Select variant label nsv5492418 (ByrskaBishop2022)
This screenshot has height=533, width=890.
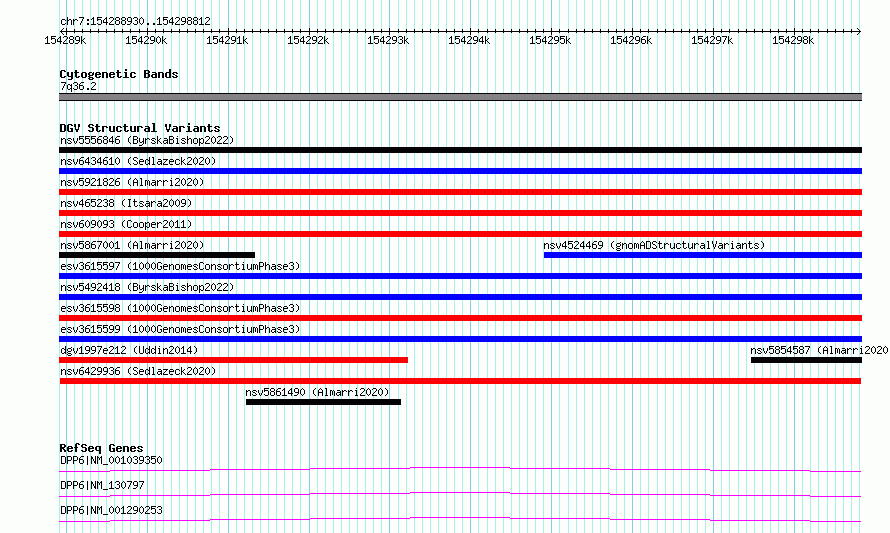pyautogui.click(x=147, y=287)
